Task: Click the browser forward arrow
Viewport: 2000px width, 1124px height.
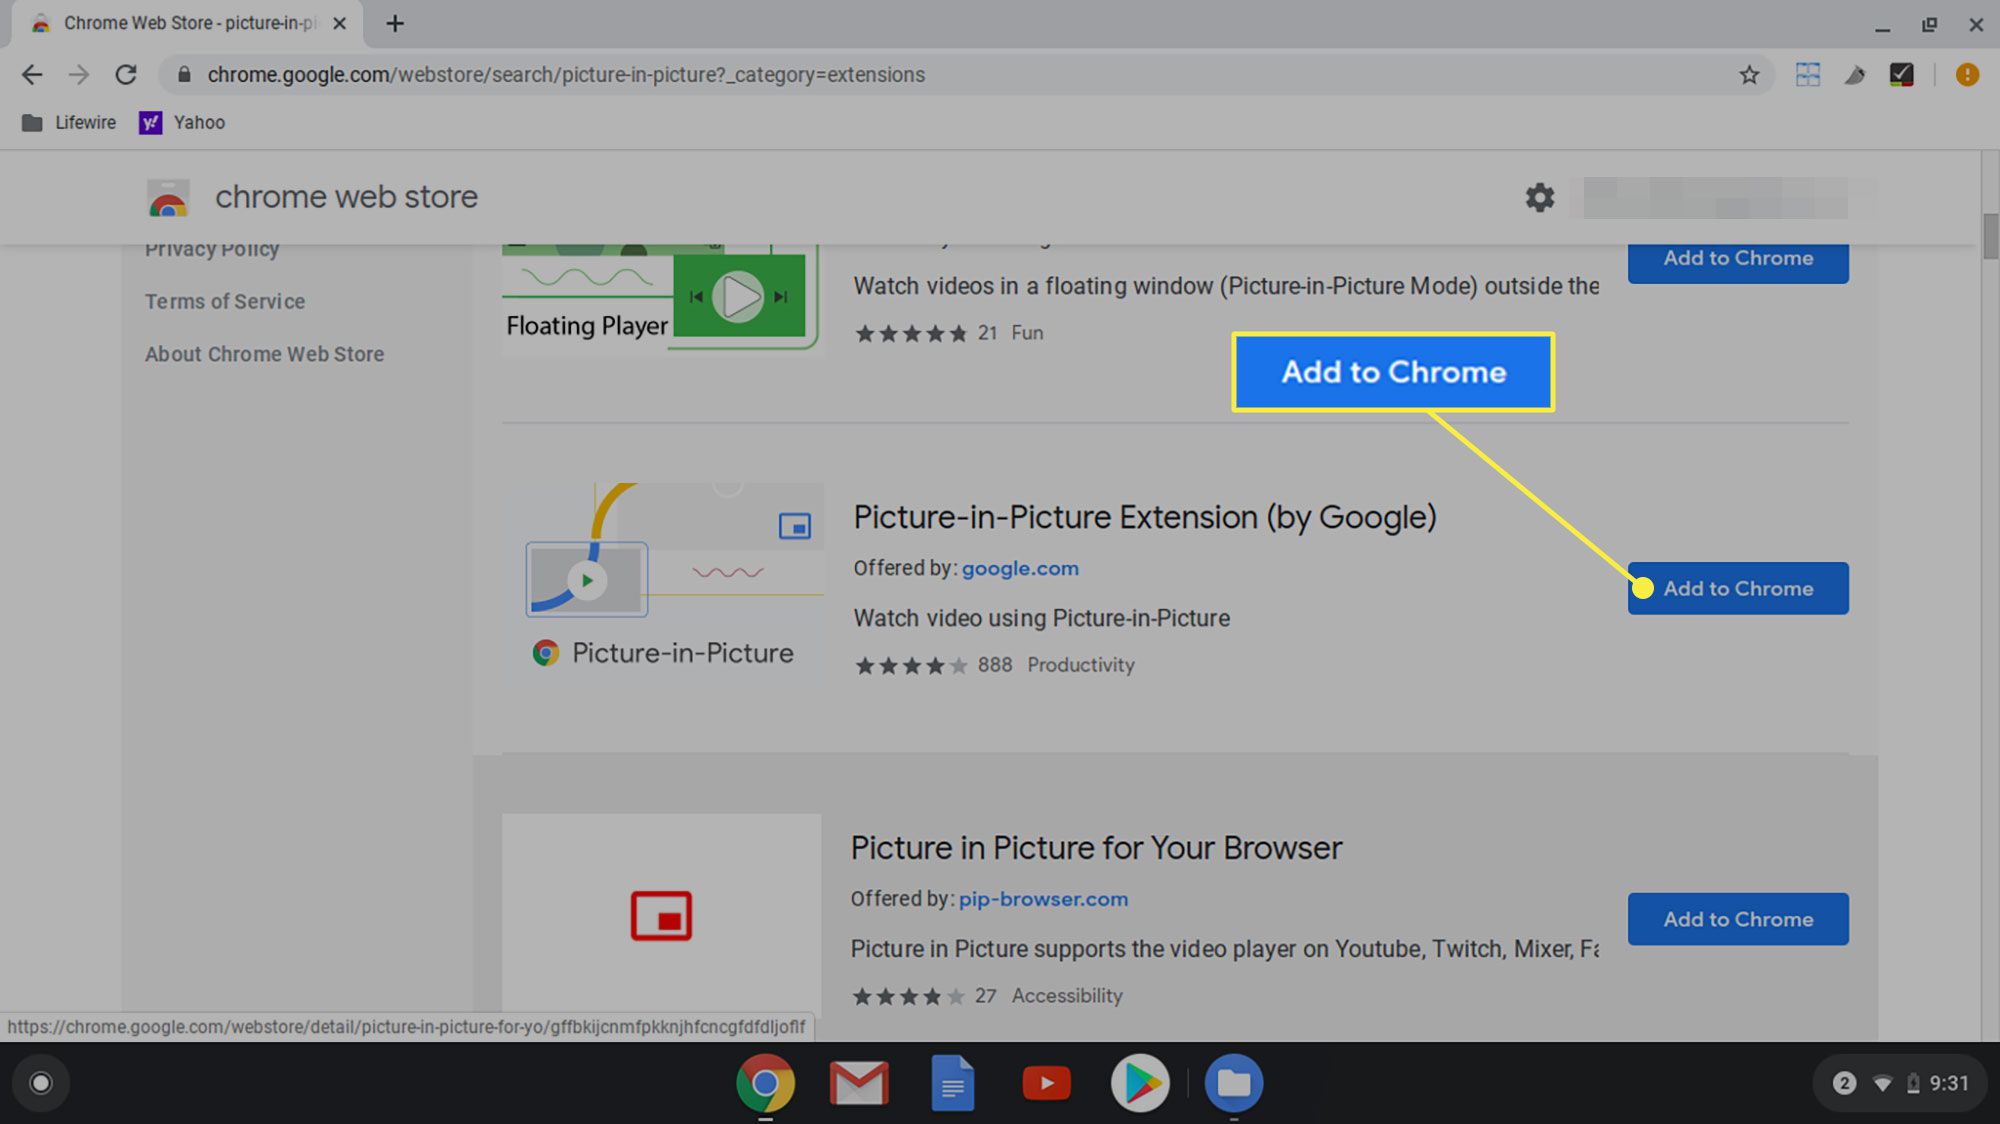Action: click(x=79, y=75)
